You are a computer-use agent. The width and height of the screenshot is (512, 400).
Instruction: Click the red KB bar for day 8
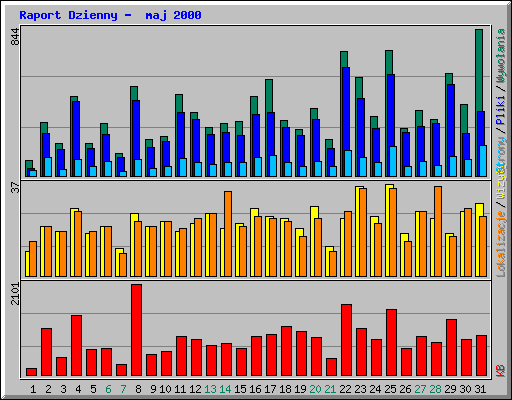tap(136, 330)
